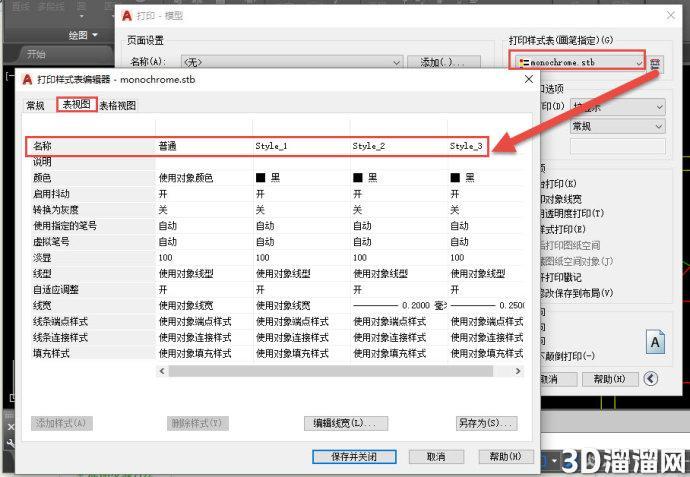Viewport: 690px width, 477px height.
Task: Click the 编辑线宽(L)... button
Action: pyautogui.click(x=346, y=423)
